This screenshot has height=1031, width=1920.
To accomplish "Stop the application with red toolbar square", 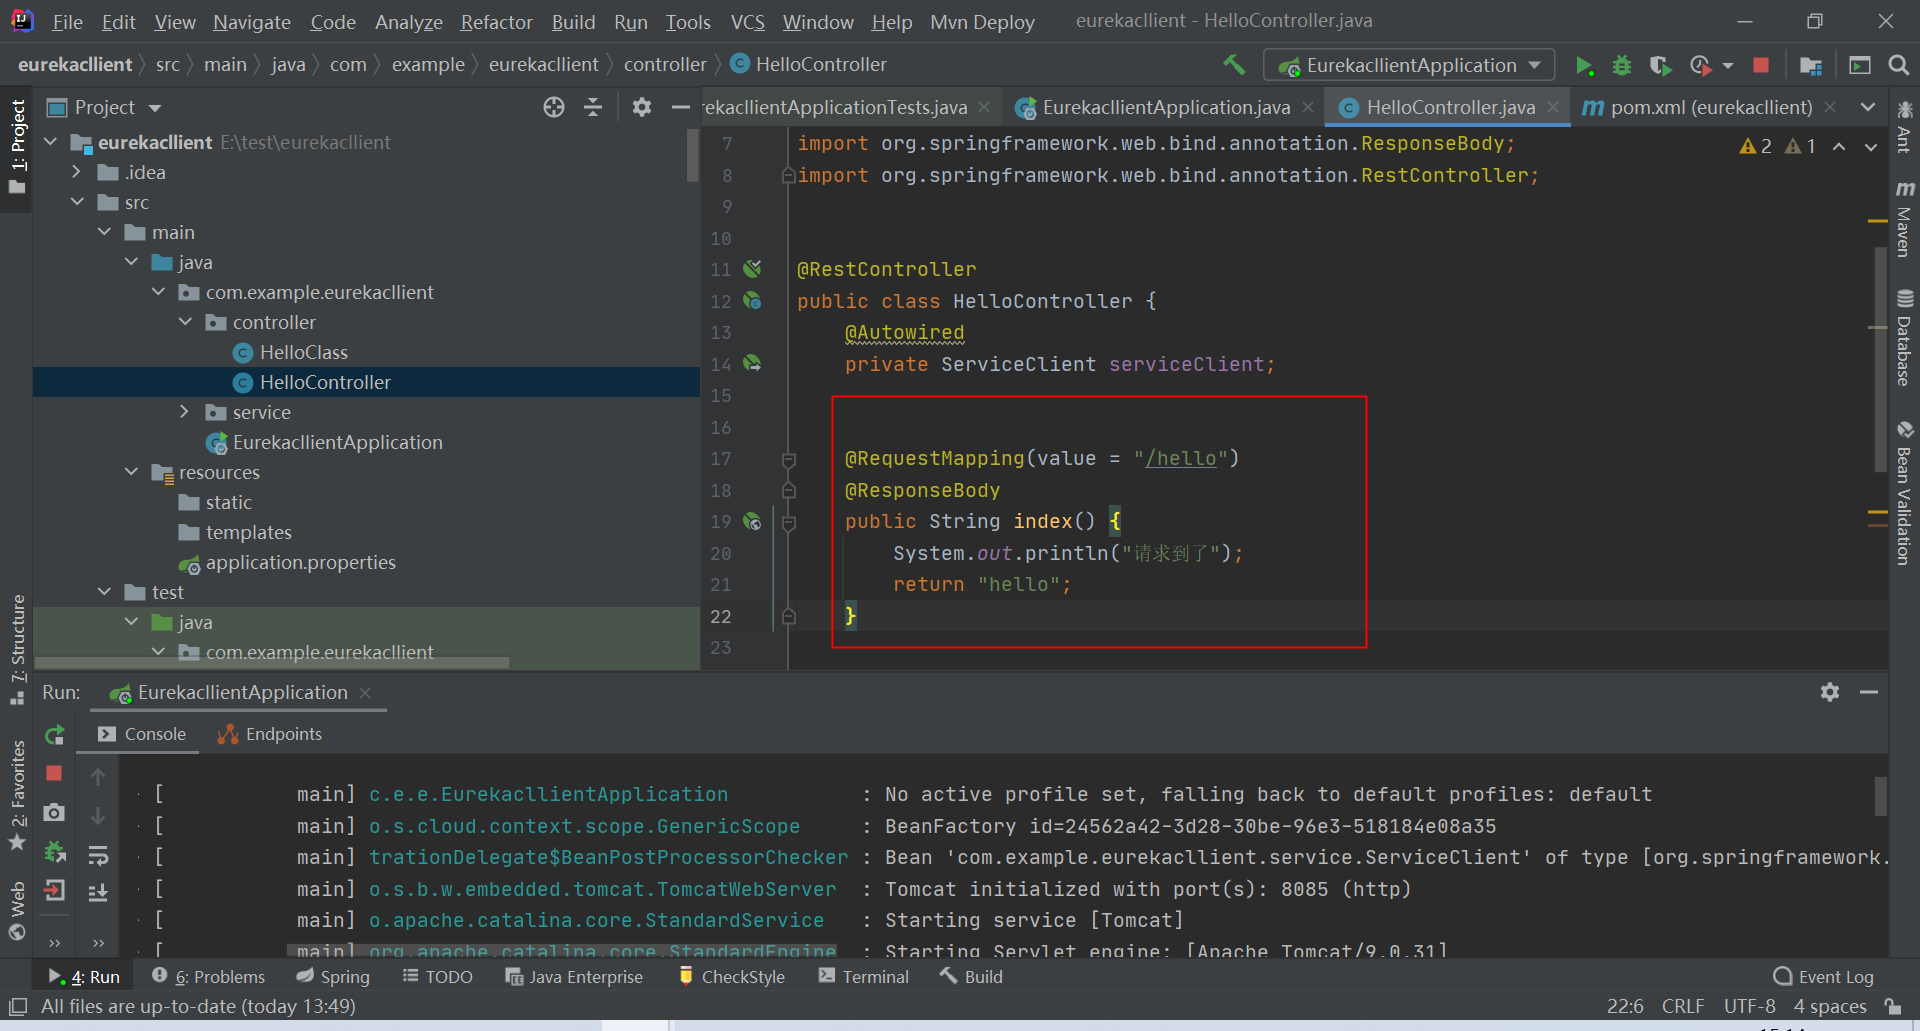I will tap(1761, 66).
